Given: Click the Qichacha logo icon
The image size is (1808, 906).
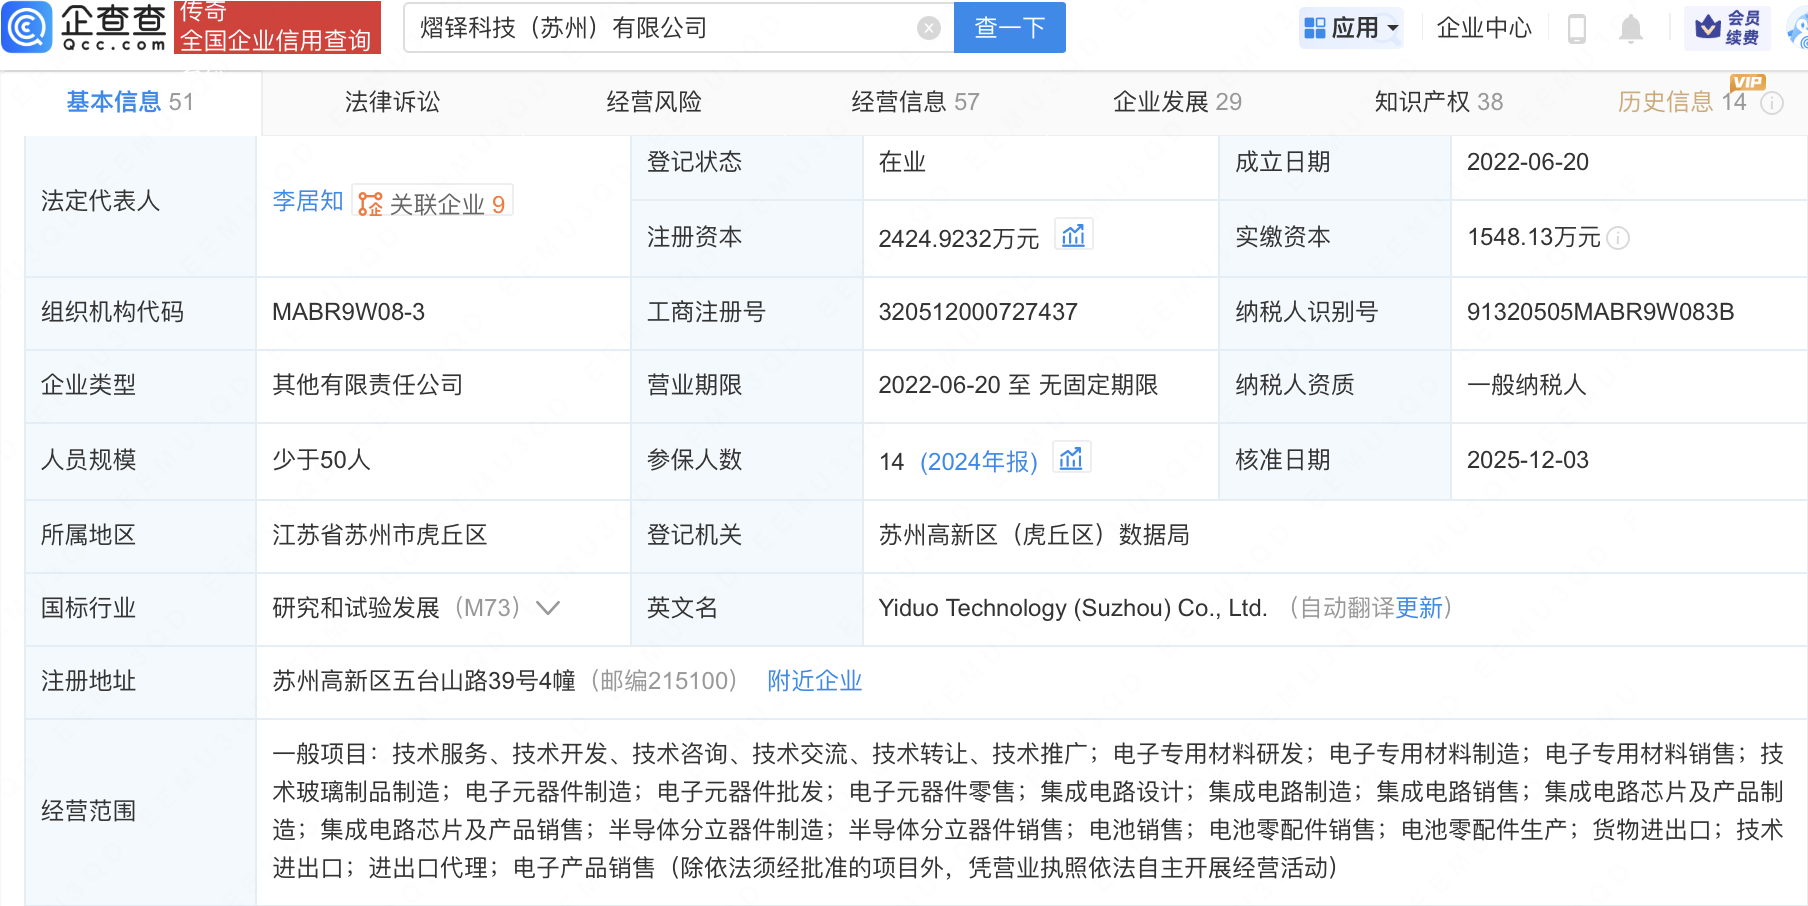Looking at the screenshot, I should point(27,27).
